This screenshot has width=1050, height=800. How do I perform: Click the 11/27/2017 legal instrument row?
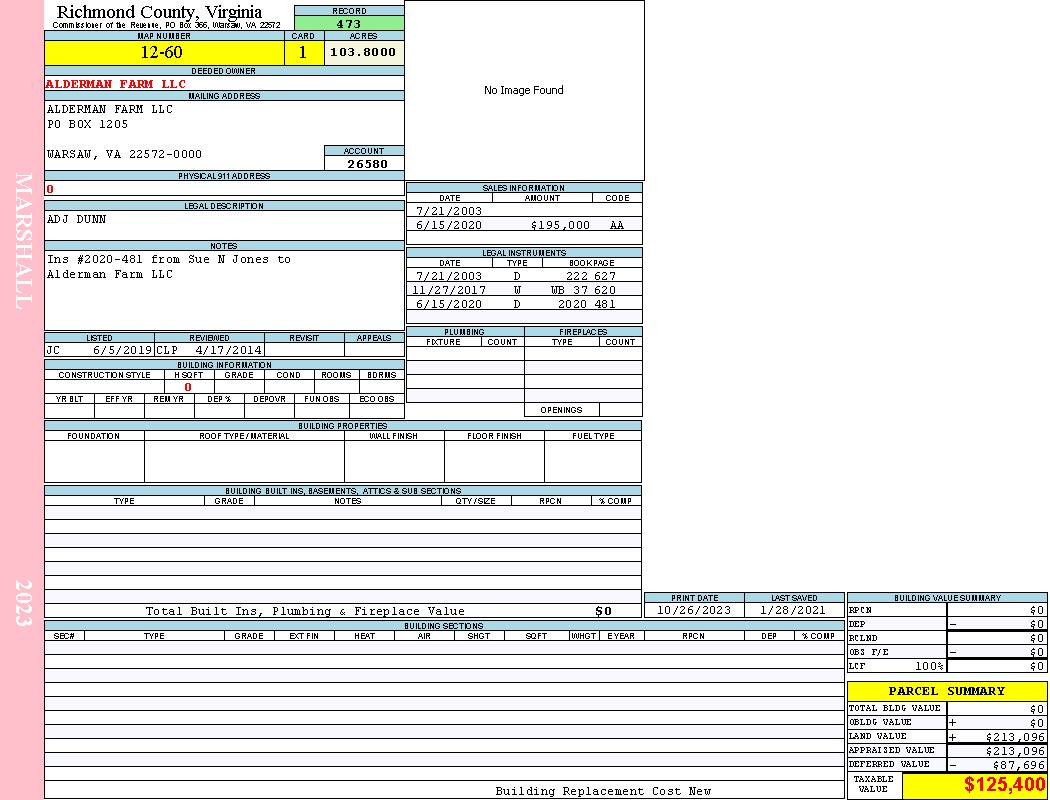pyautogui.click(x=523, y=290)
